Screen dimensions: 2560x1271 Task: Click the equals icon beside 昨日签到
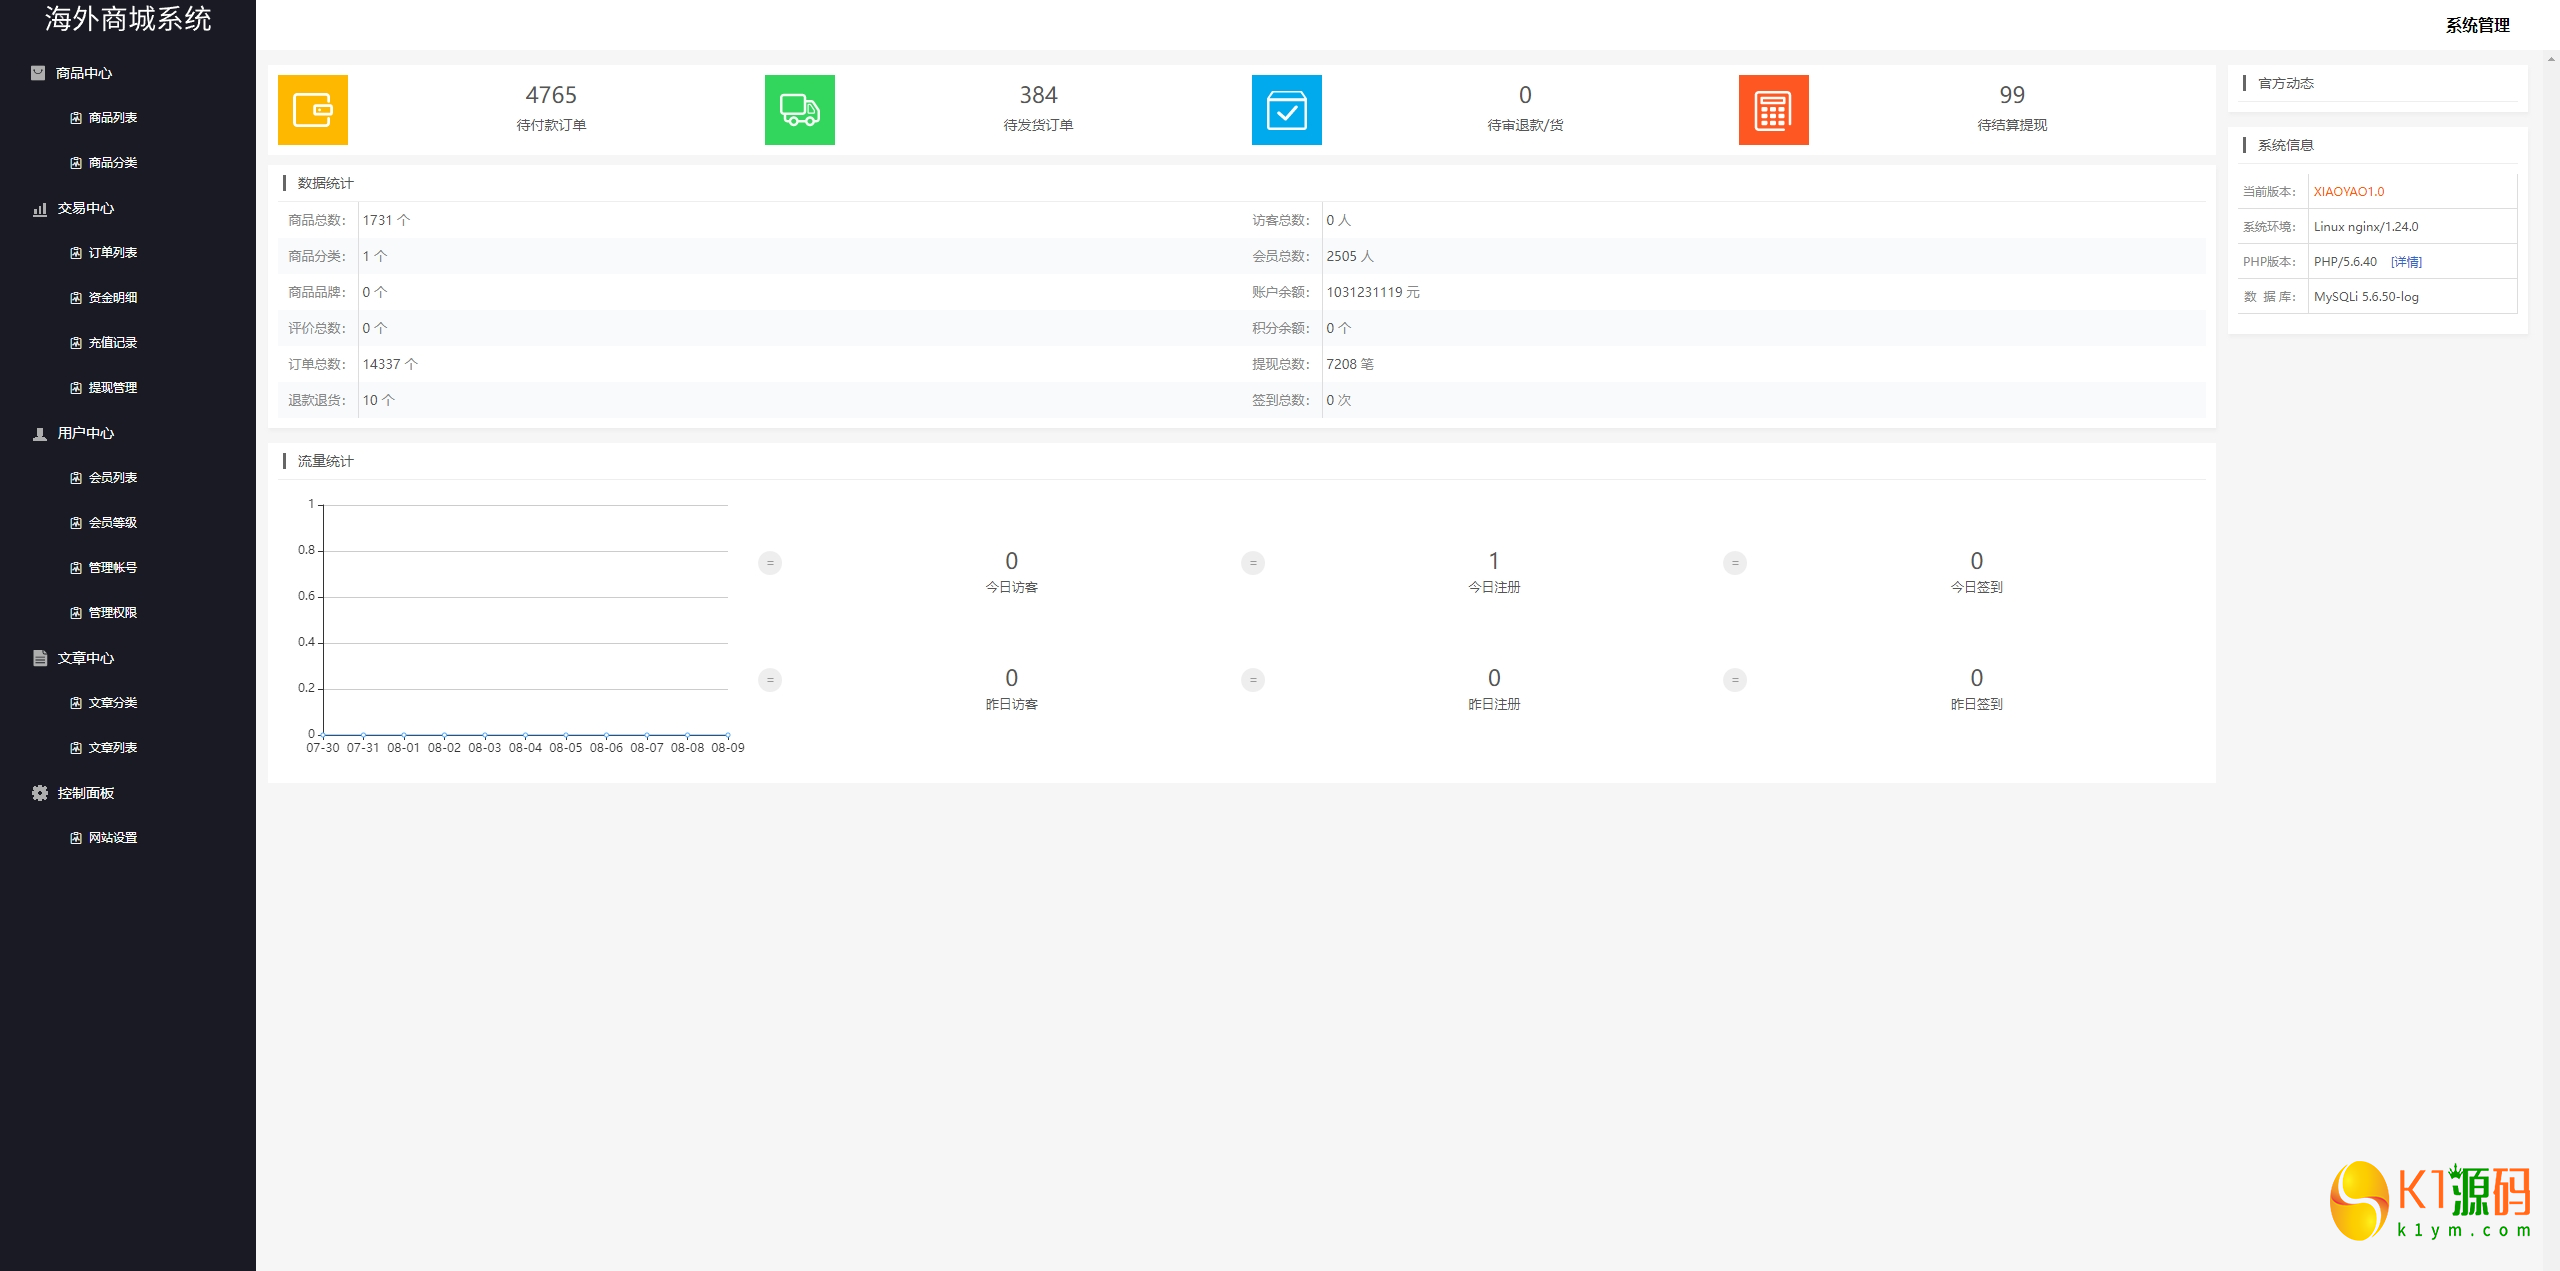1735,680
